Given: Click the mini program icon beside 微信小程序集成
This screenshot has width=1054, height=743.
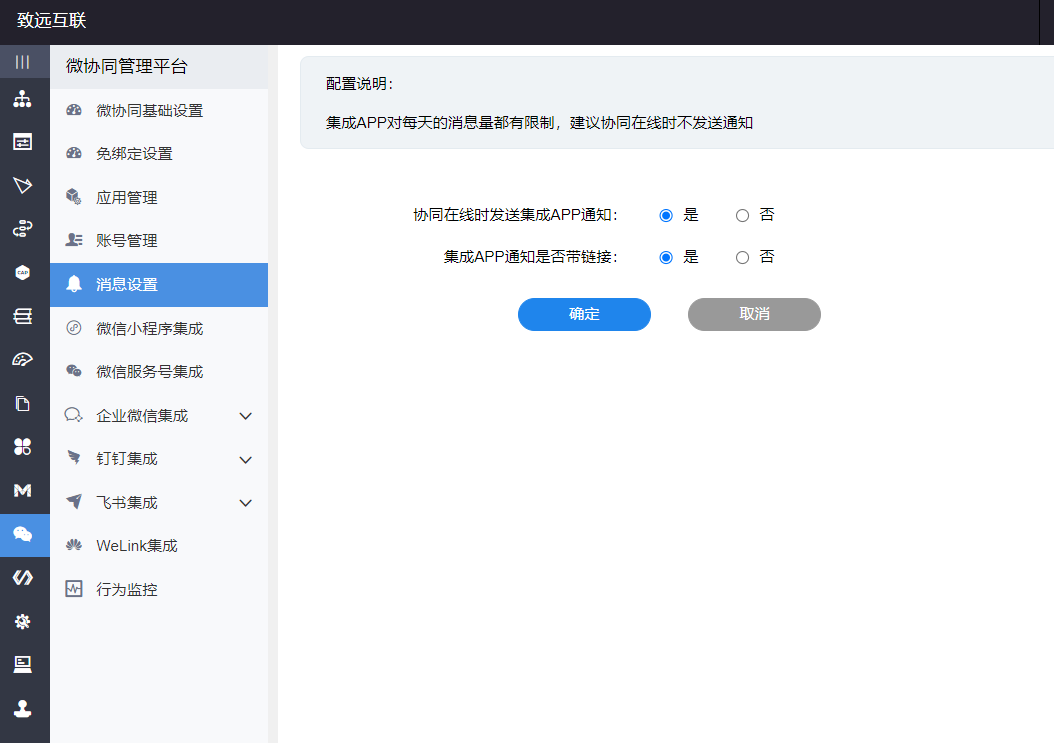Looking at the screenshot, I should 74,327.
